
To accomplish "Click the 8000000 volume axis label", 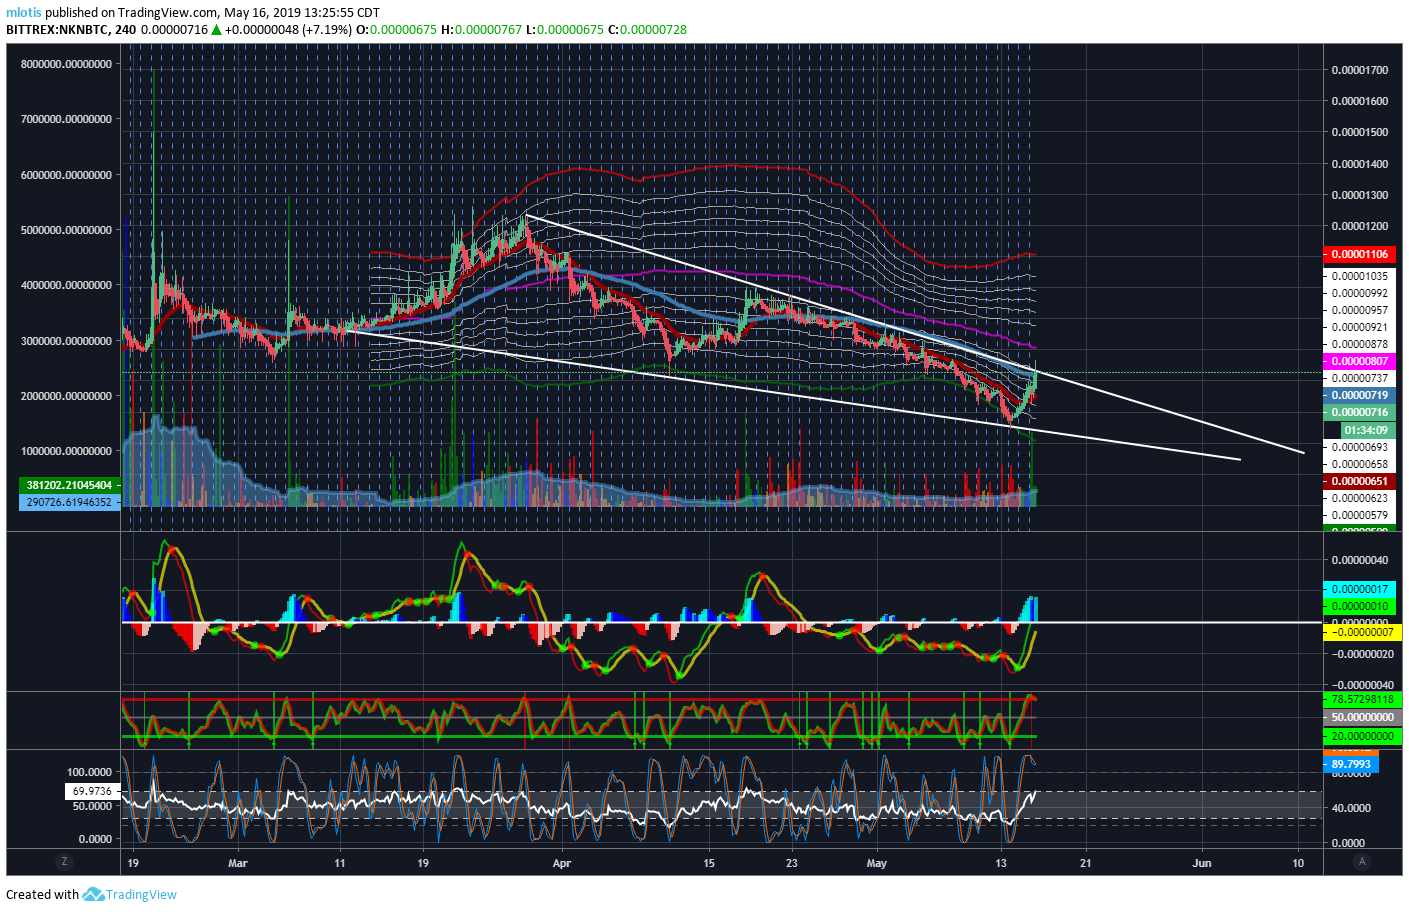I will 66,64.
